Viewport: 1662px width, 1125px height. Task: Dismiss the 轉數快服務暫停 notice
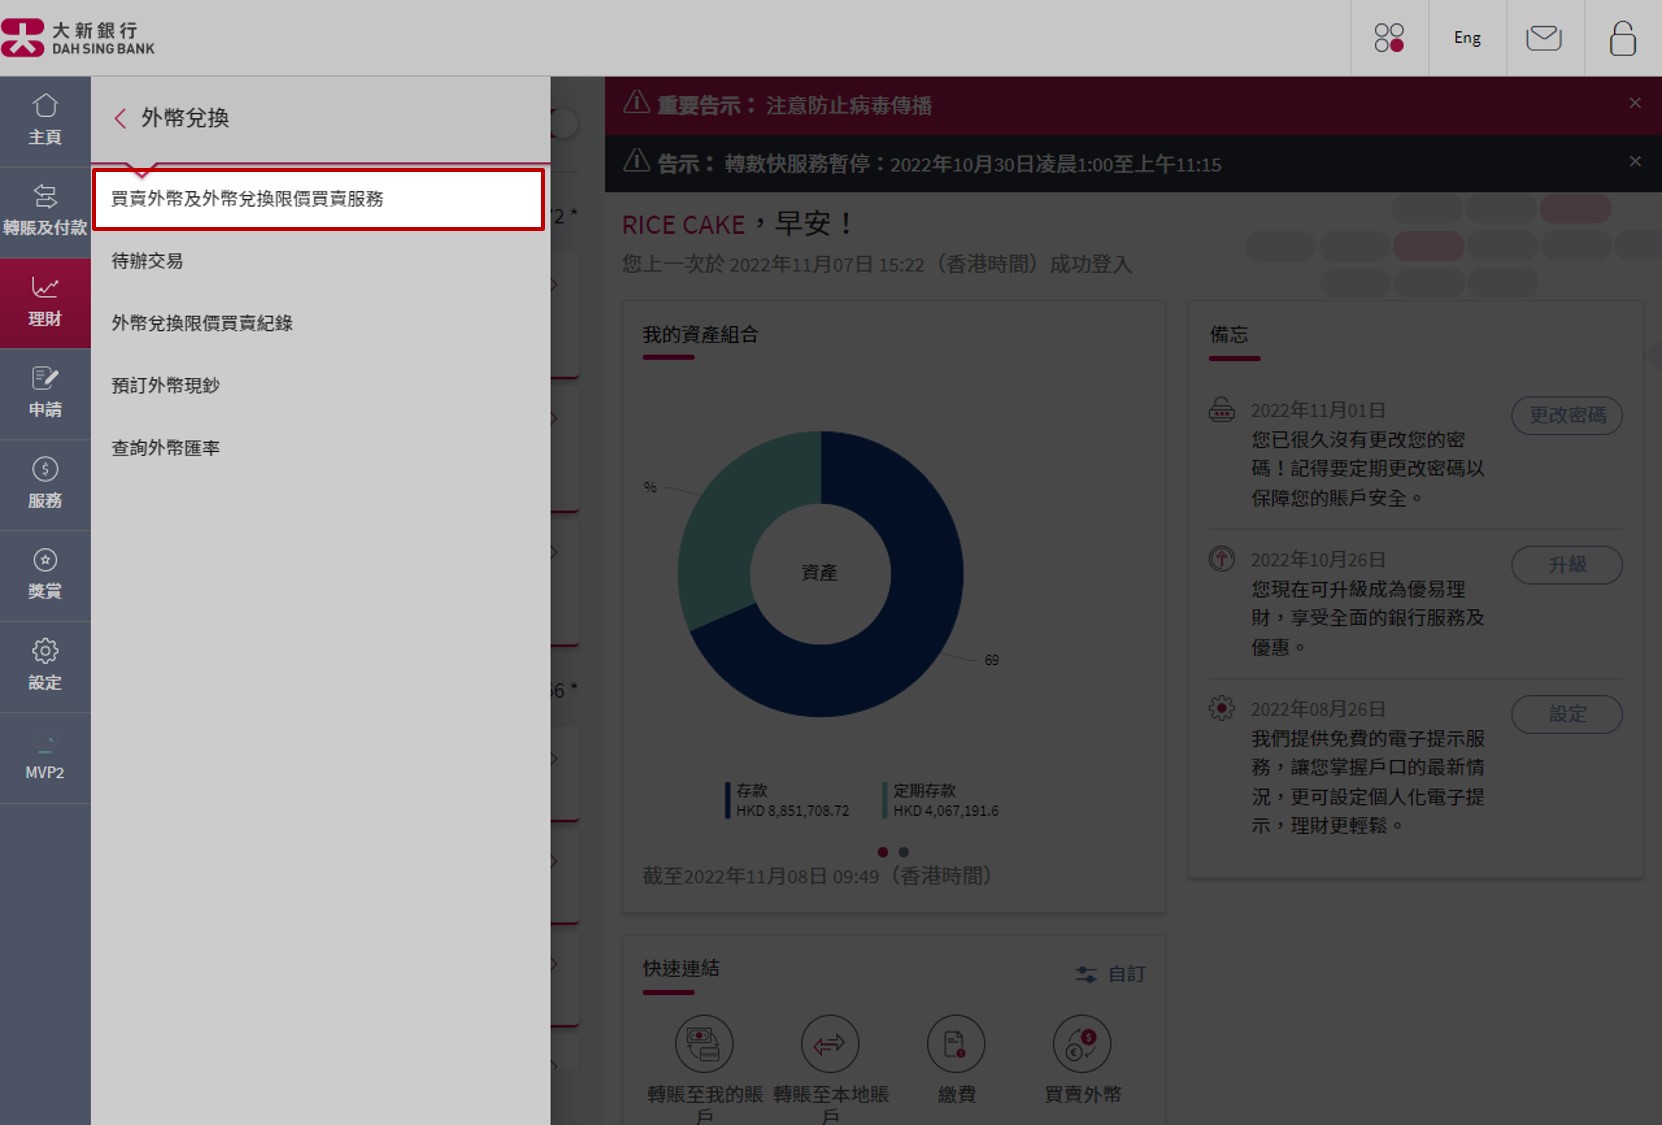[x=1635, y=160]
